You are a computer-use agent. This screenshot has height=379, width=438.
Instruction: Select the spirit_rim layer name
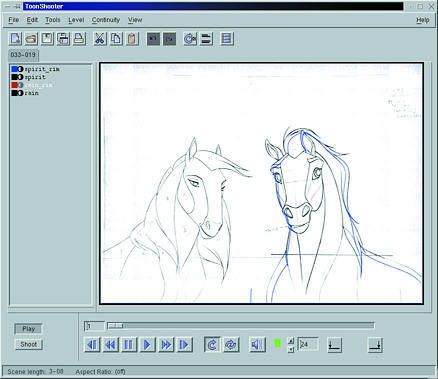(x=42, y=69)
